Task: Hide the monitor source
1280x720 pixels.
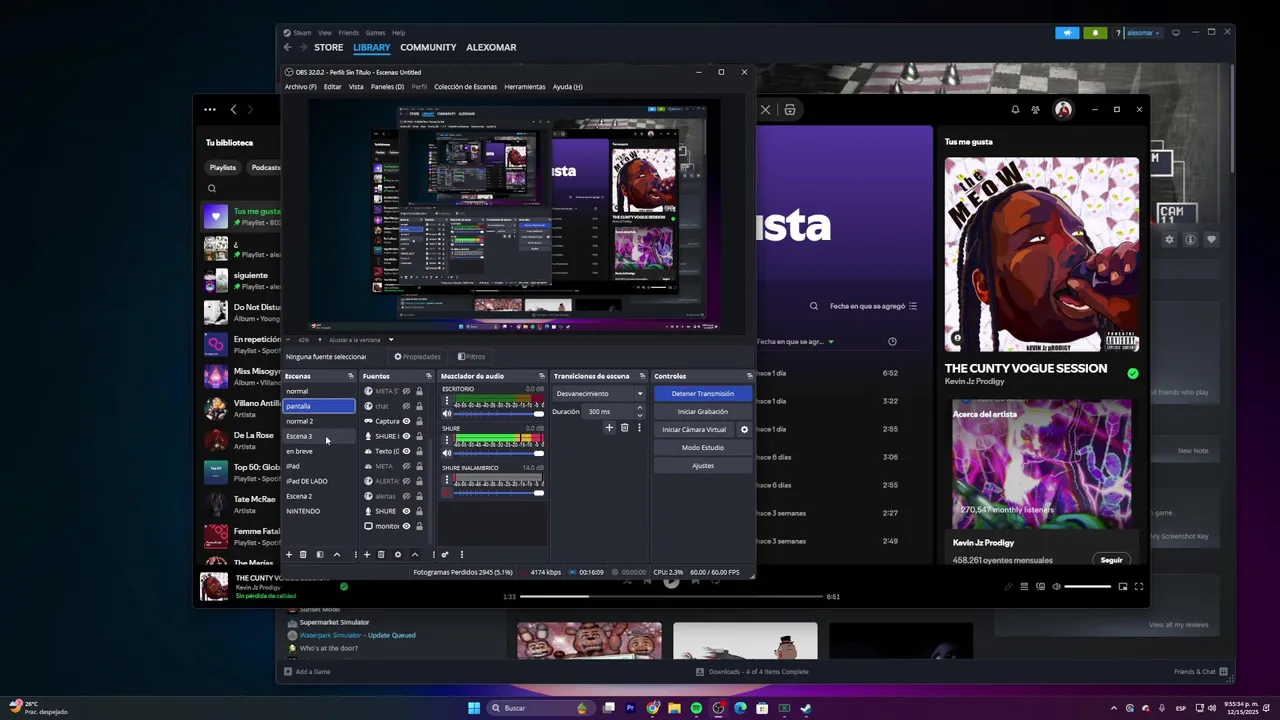Action: point(406,526)
